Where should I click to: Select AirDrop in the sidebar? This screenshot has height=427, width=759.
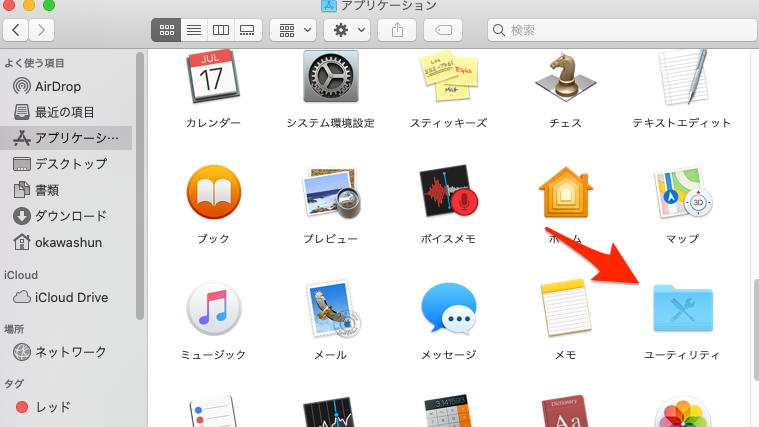66,86
